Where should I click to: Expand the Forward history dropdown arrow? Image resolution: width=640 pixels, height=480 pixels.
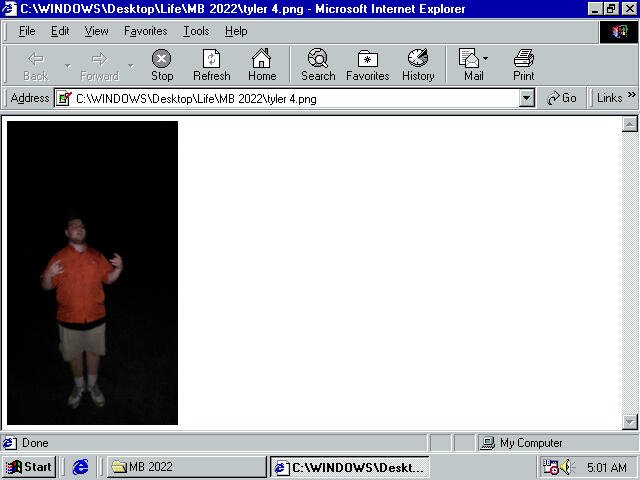coord(131,65)
